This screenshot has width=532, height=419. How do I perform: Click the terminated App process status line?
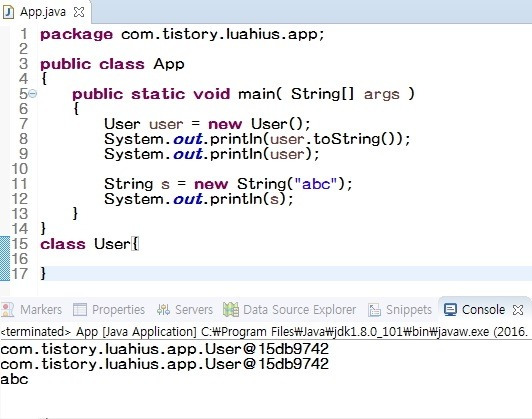[x=264, y=332]
